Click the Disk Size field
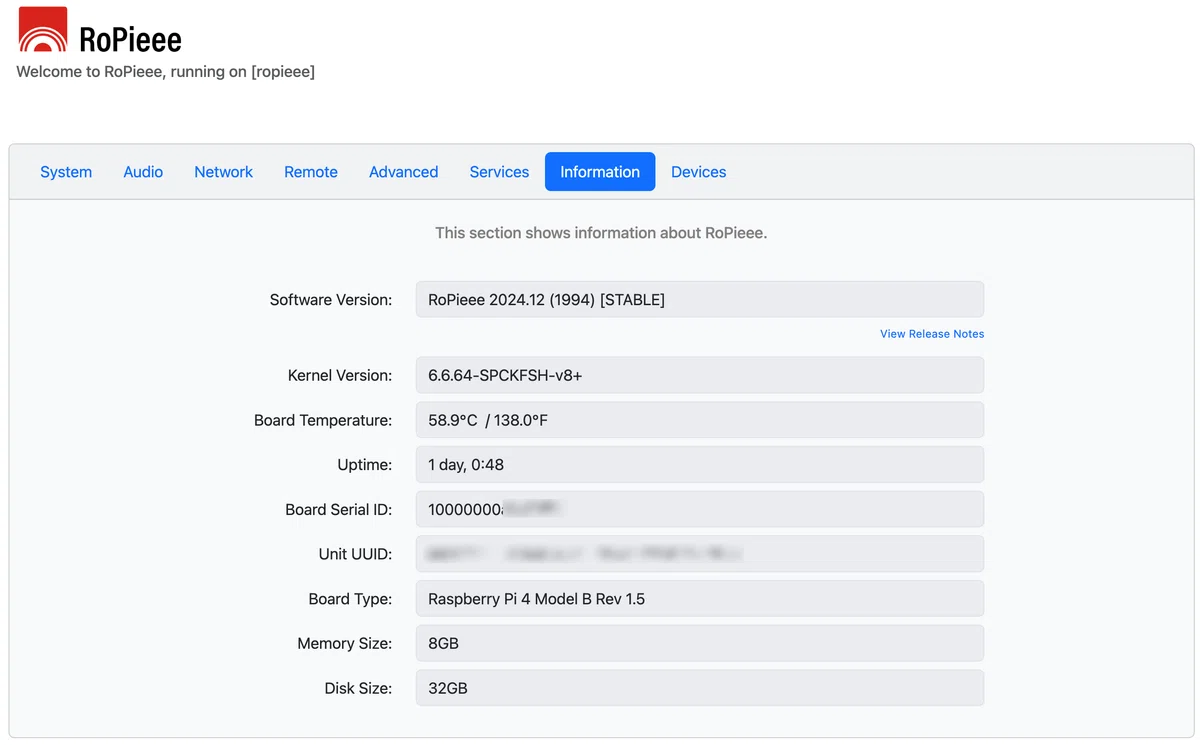This screenshot has width=1200, height=745. coord(700,688)
